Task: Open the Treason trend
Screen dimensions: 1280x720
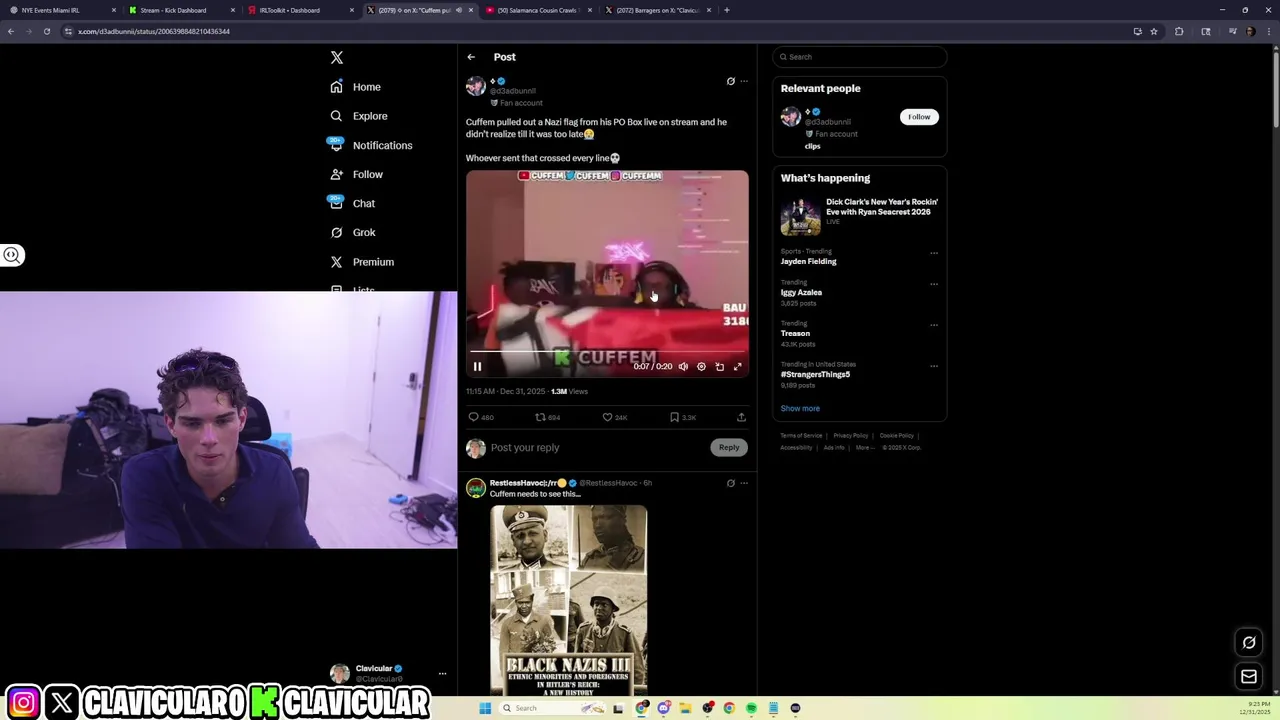Action: [795, 334]
